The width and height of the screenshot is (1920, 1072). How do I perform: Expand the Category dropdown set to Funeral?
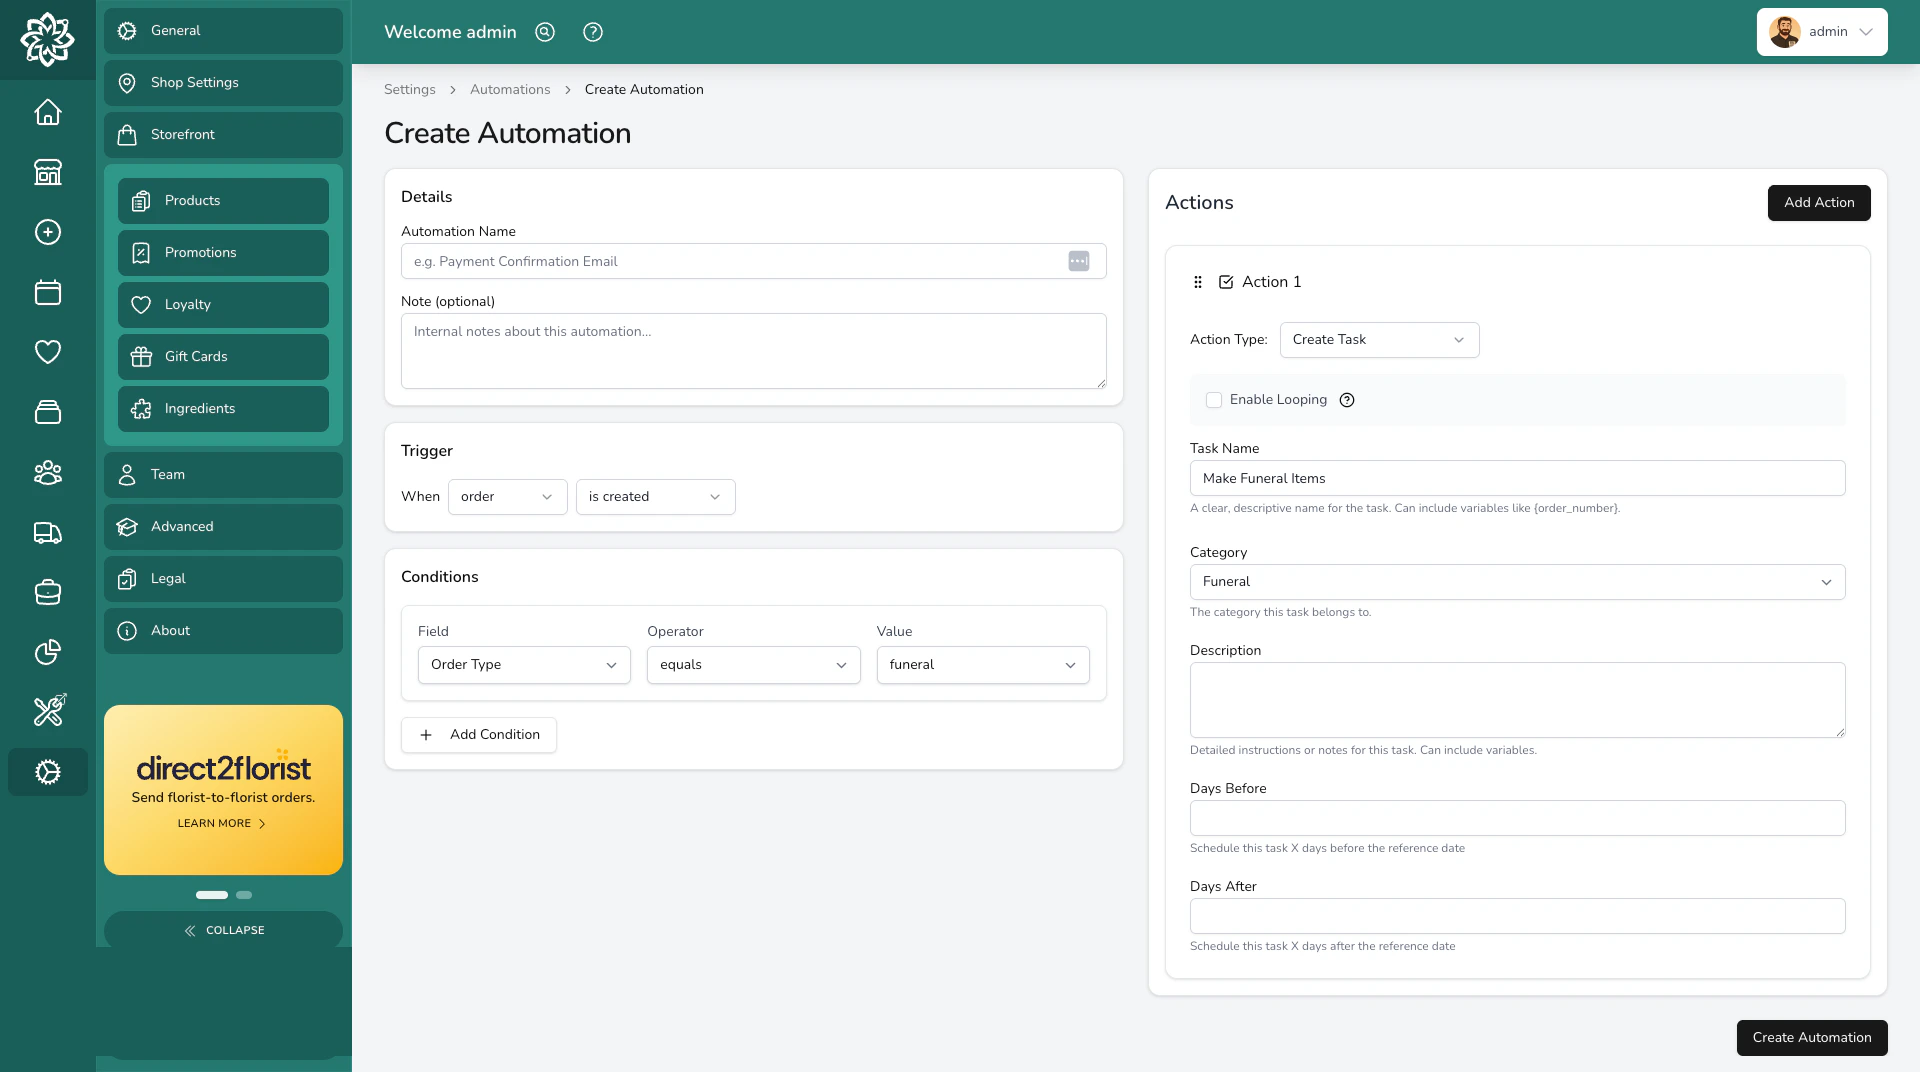pos(1517,582)
